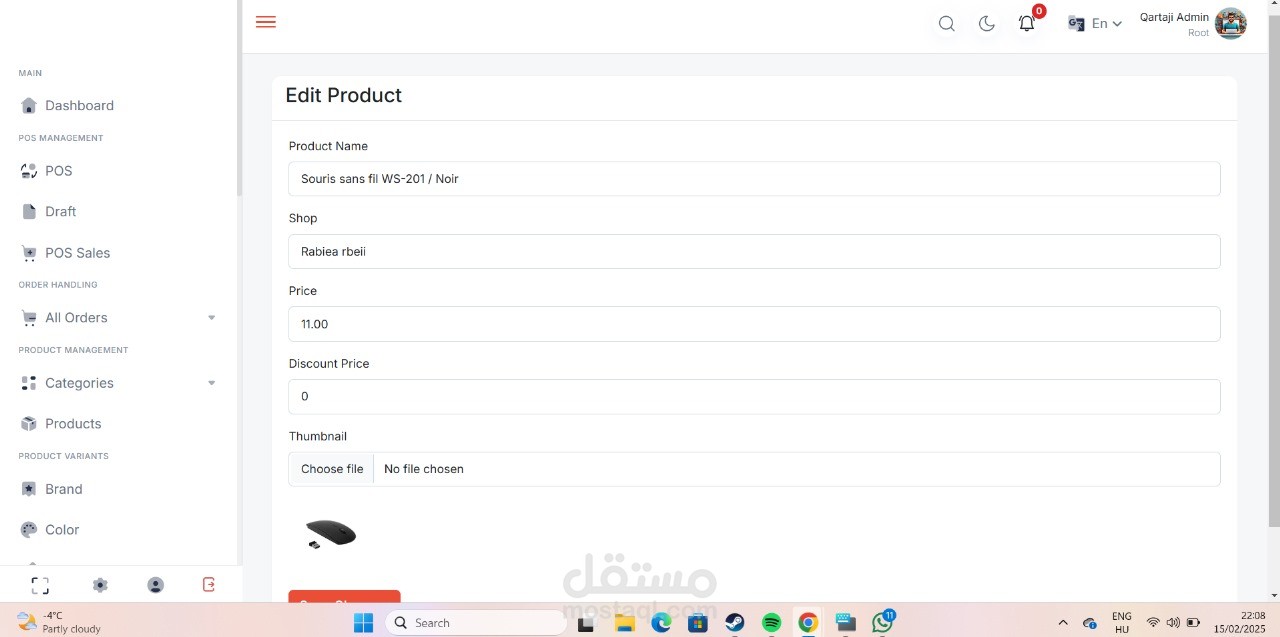
Task: Open Draft in sidebar
Action: (60, 212)
